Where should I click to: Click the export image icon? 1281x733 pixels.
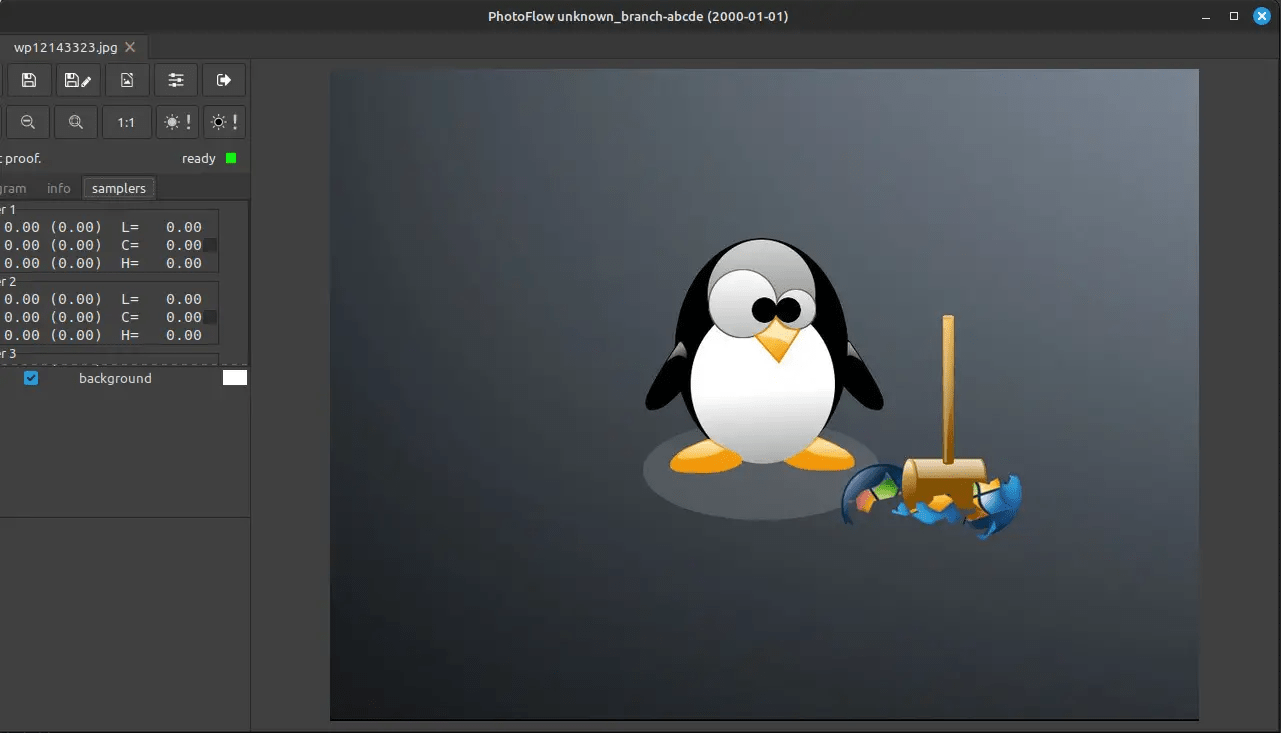point(127,80)
